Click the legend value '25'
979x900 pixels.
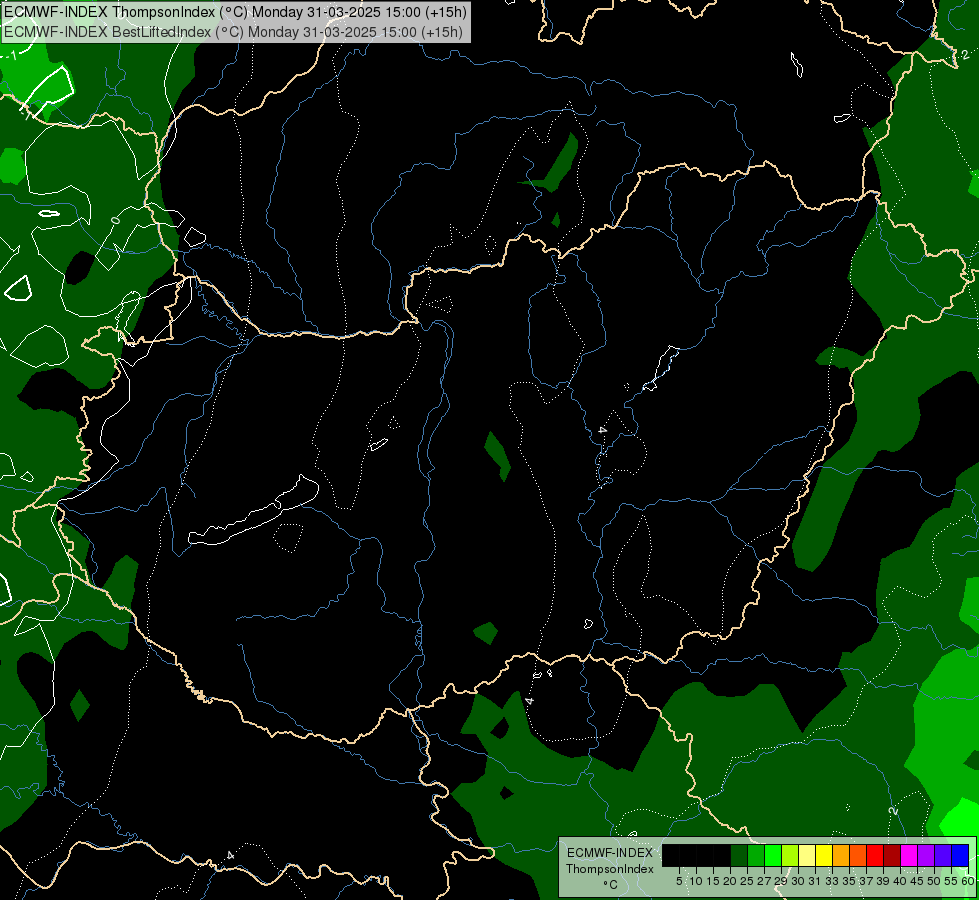(747, 881)
